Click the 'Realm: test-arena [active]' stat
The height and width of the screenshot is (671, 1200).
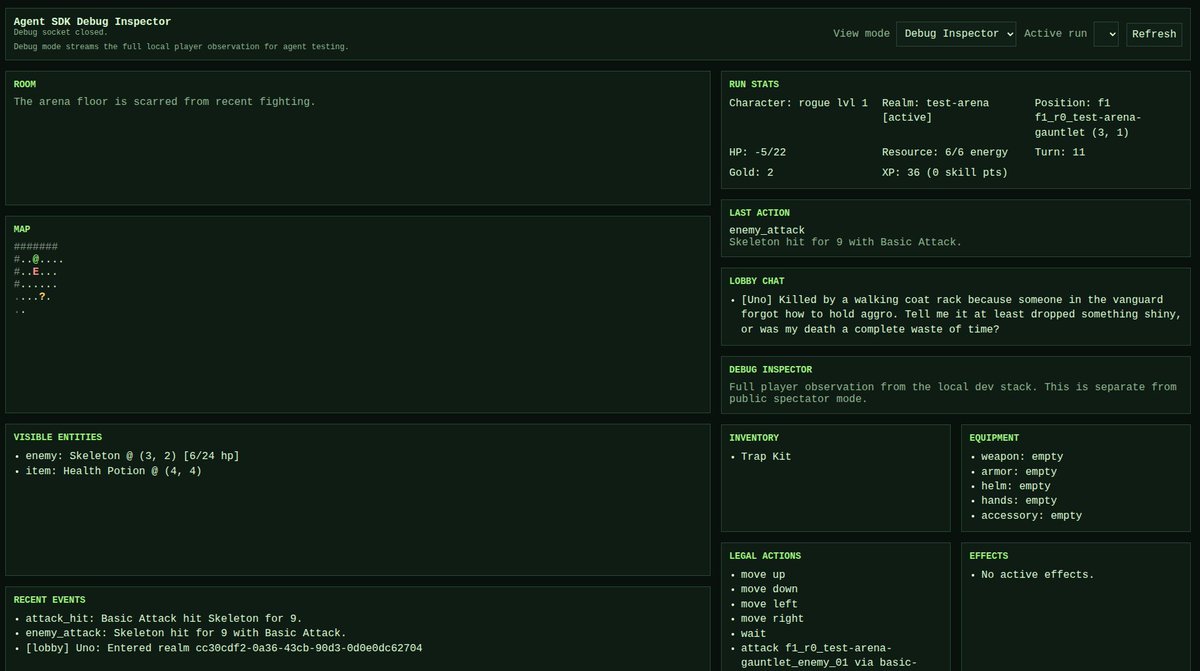(x=936, y=110)
